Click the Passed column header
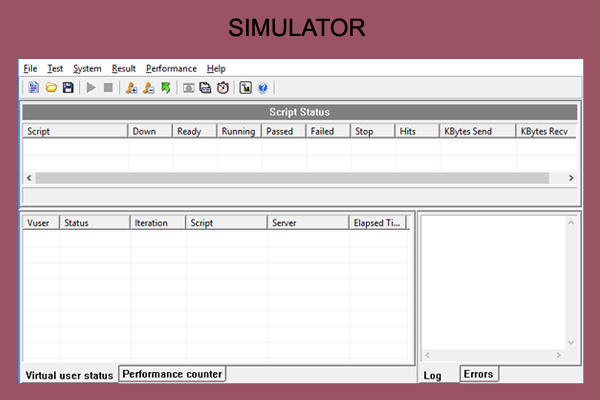This screenshot has width=600, height=400. [280, 131]
